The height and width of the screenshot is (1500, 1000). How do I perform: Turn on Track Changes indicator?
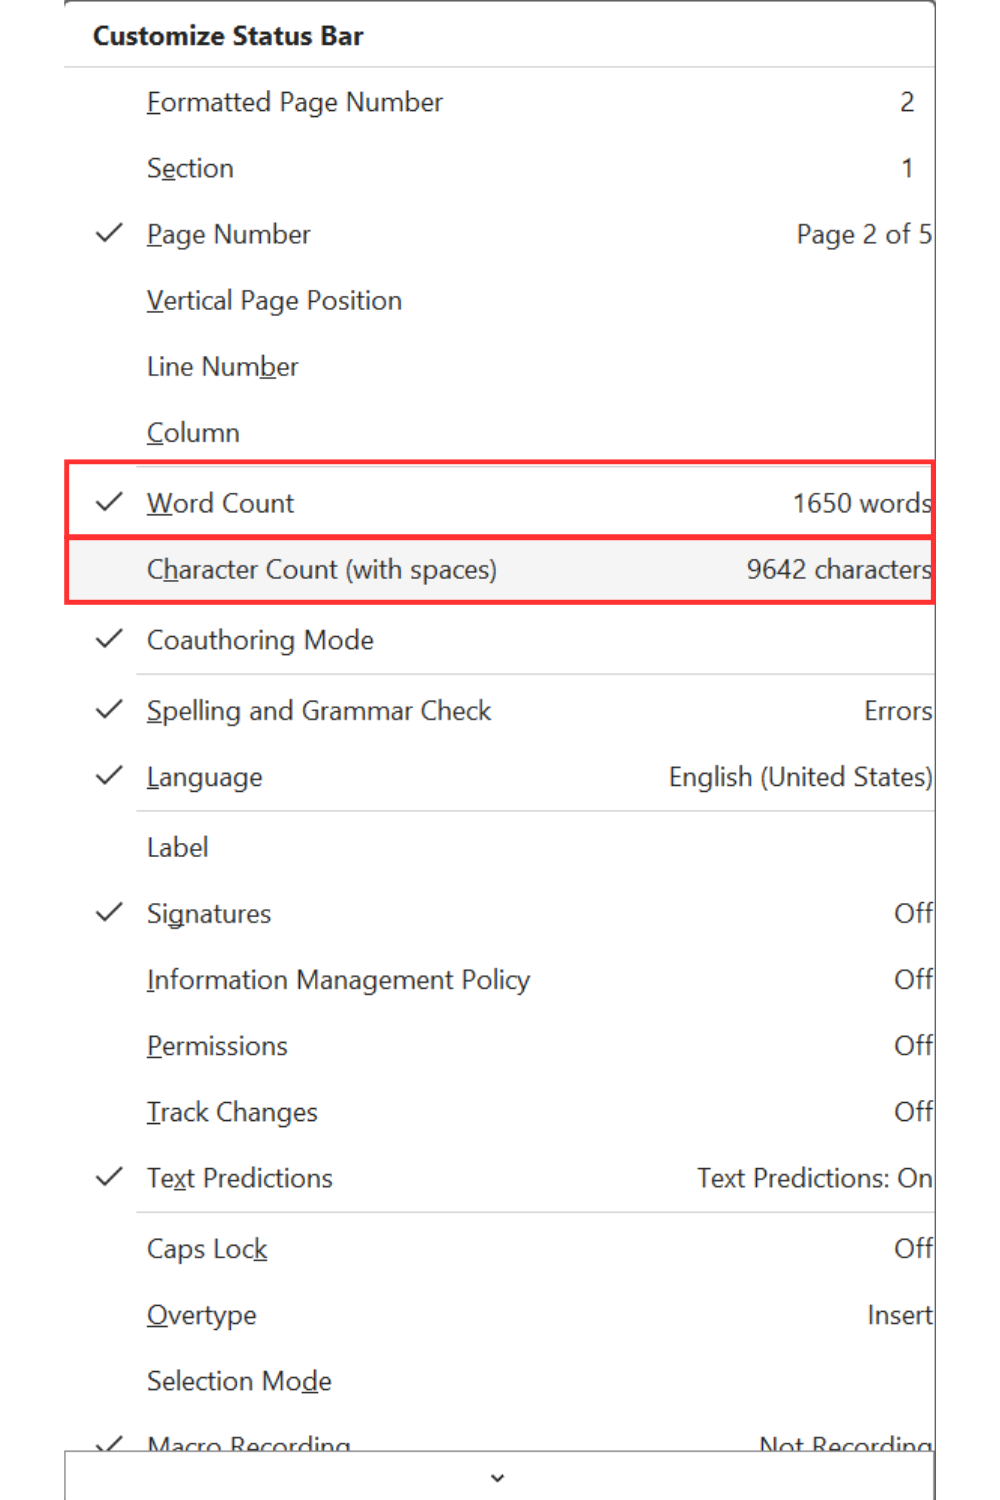499,1111
